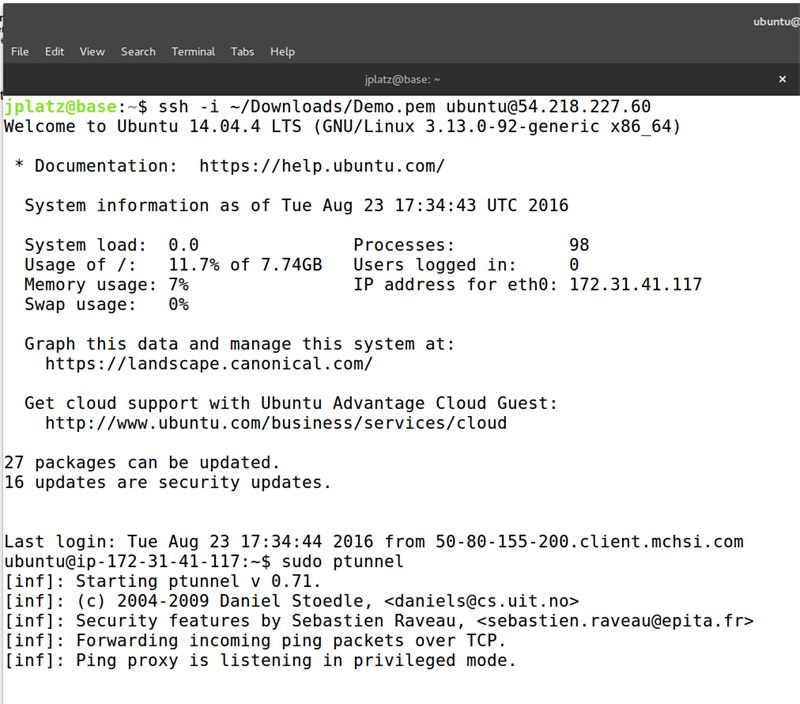Select the jplatz@base: ~ tab
The image size is (800, 704).
pos(404,79)
